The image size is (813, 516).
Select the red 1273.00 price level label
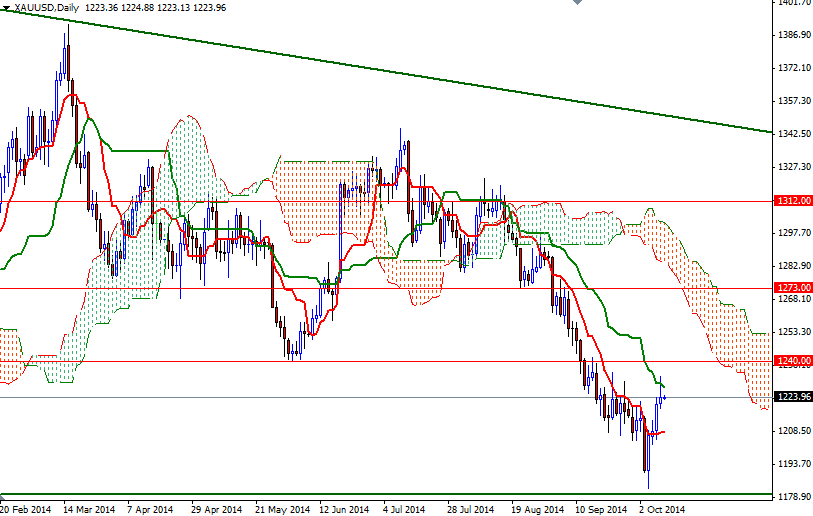[792, 287]
